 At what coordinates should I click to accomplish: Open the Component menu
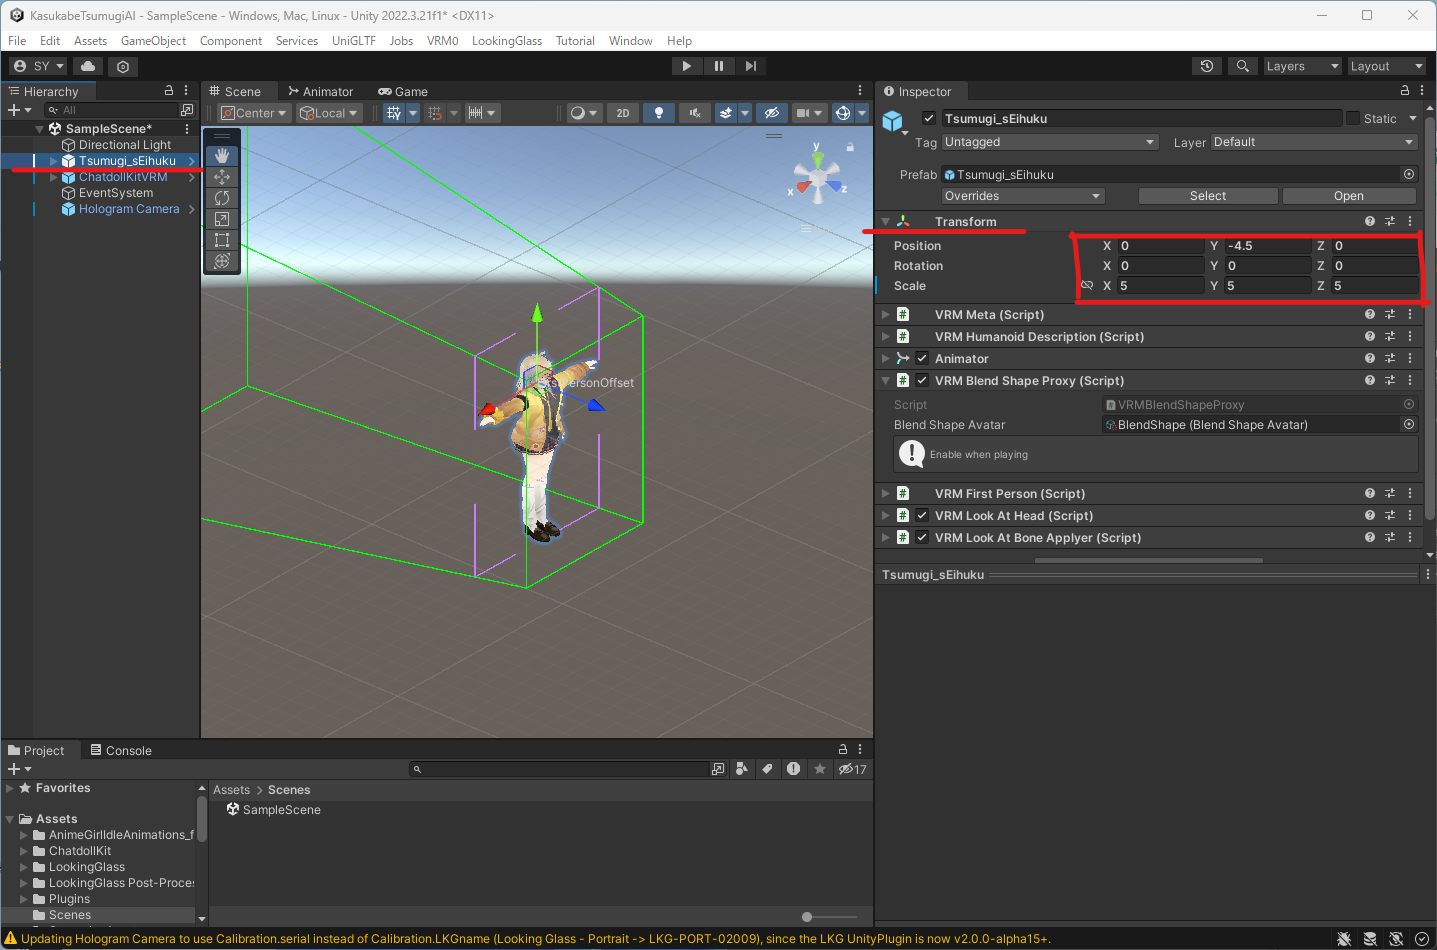[231, 41]
